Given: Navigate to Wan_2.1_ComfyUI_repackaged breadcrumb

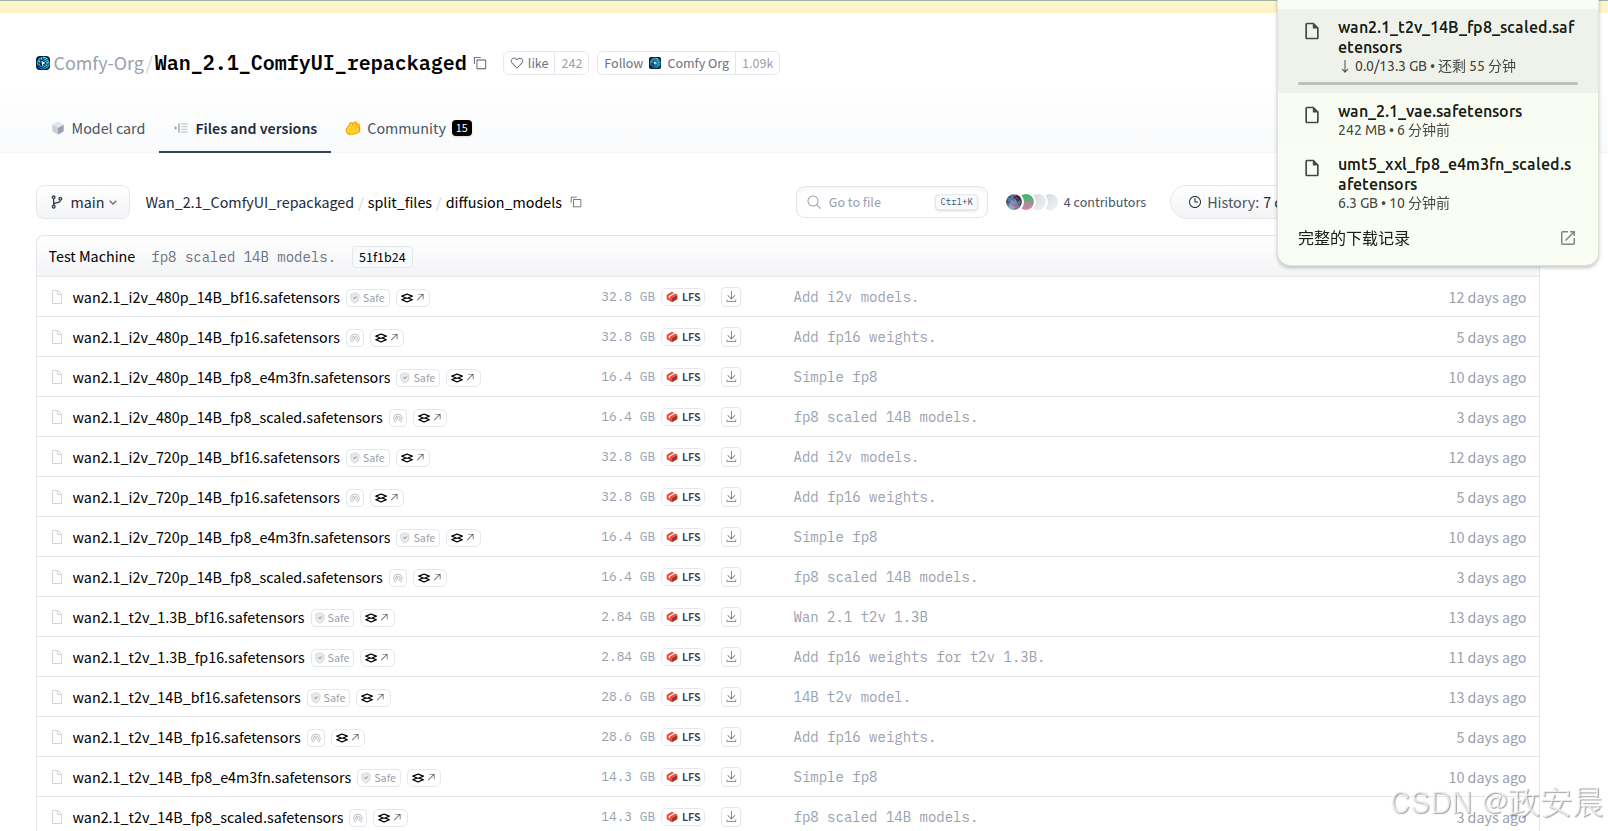Looking at the screenshot, I should click(x=249, y=202).
